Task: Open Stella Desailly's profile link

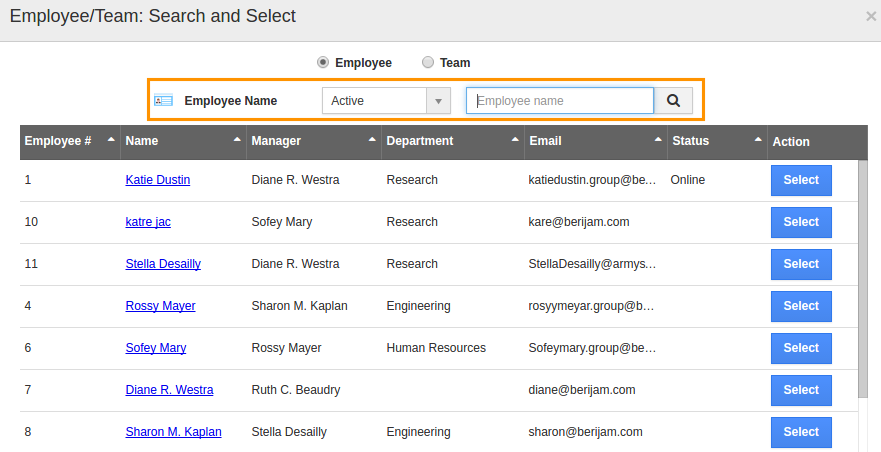Action: tap(163, 264)
